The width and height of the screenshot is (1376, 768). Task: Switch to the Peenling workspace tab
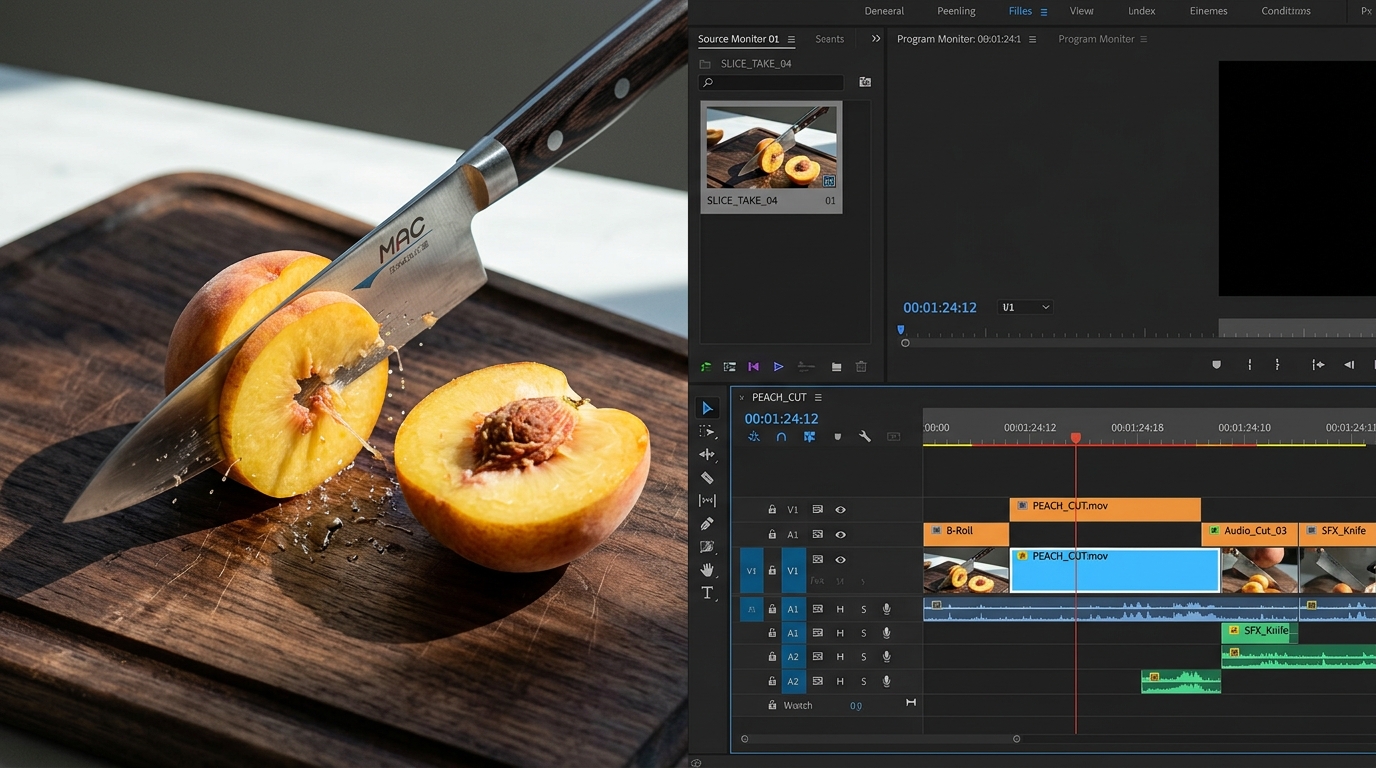956,11
